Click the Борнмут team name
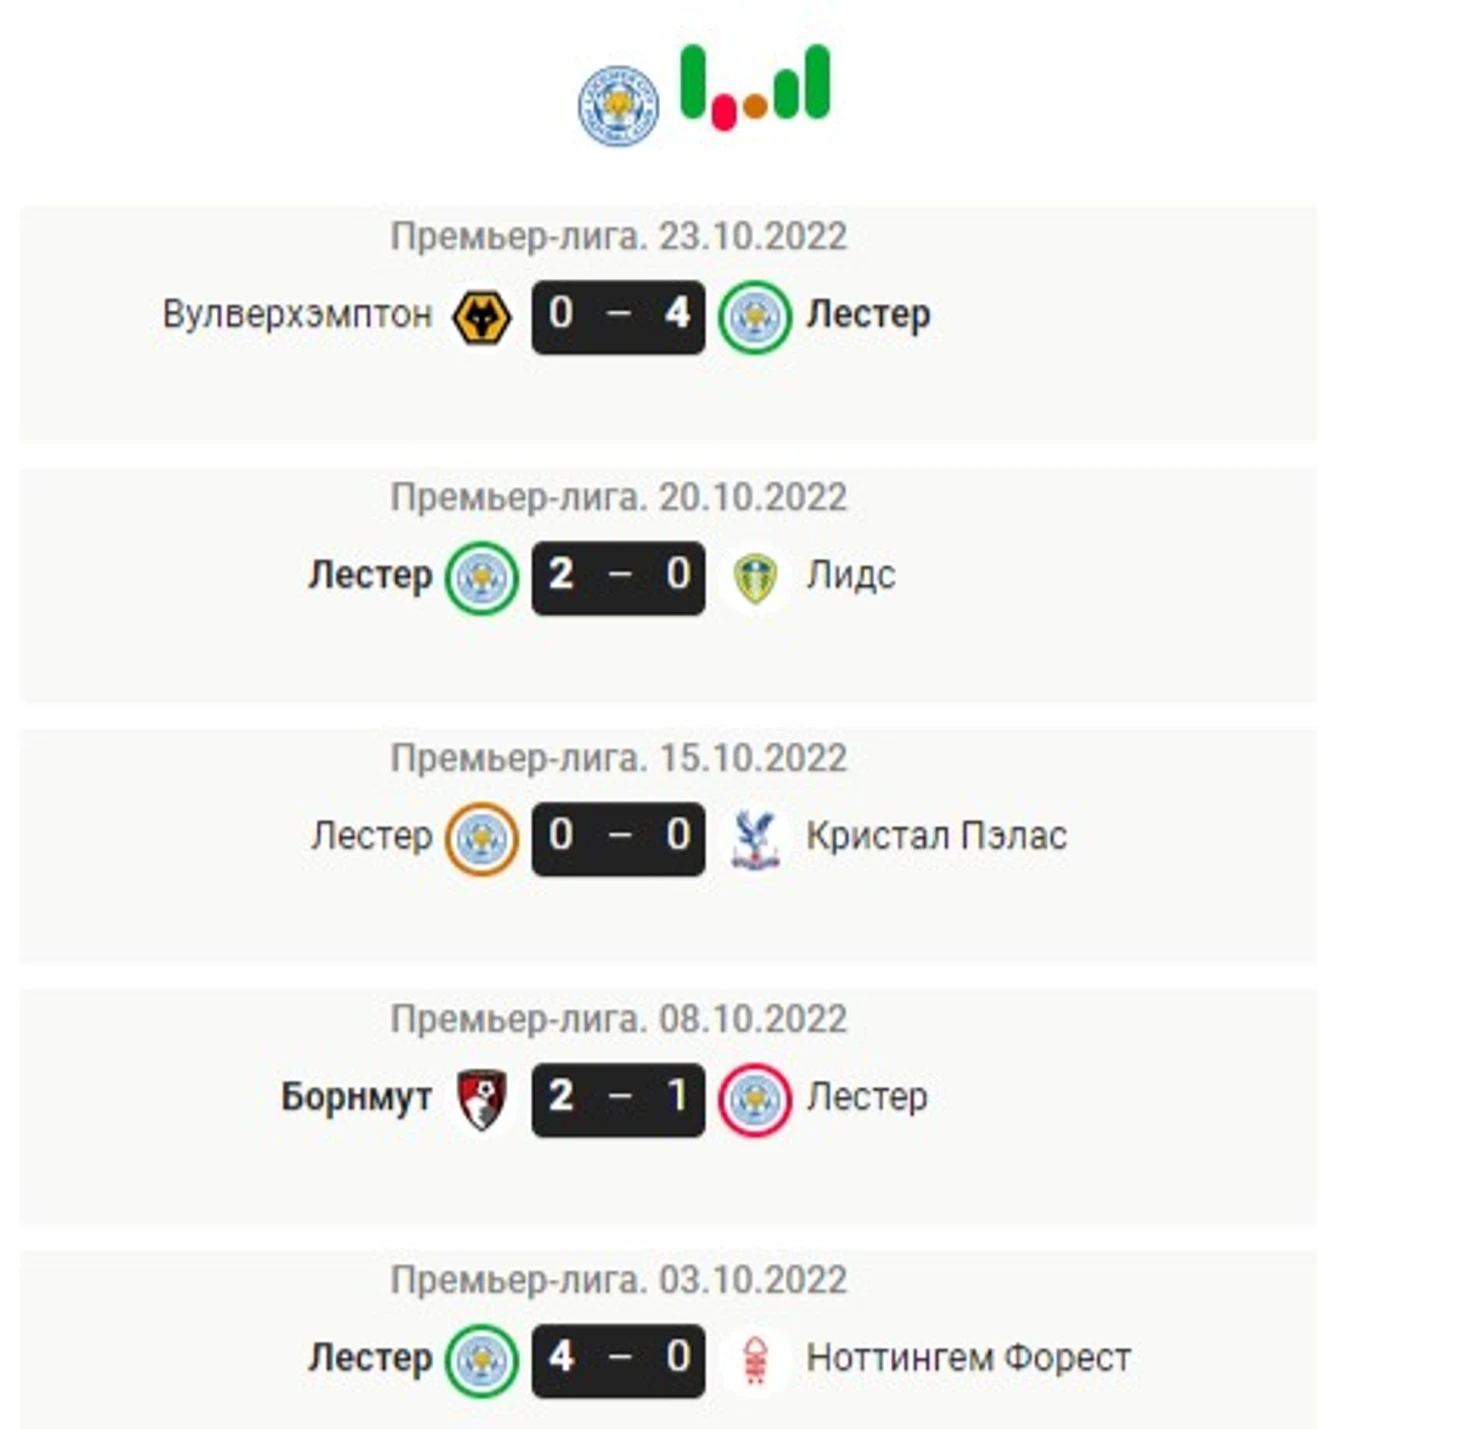 pos(356,1098)
